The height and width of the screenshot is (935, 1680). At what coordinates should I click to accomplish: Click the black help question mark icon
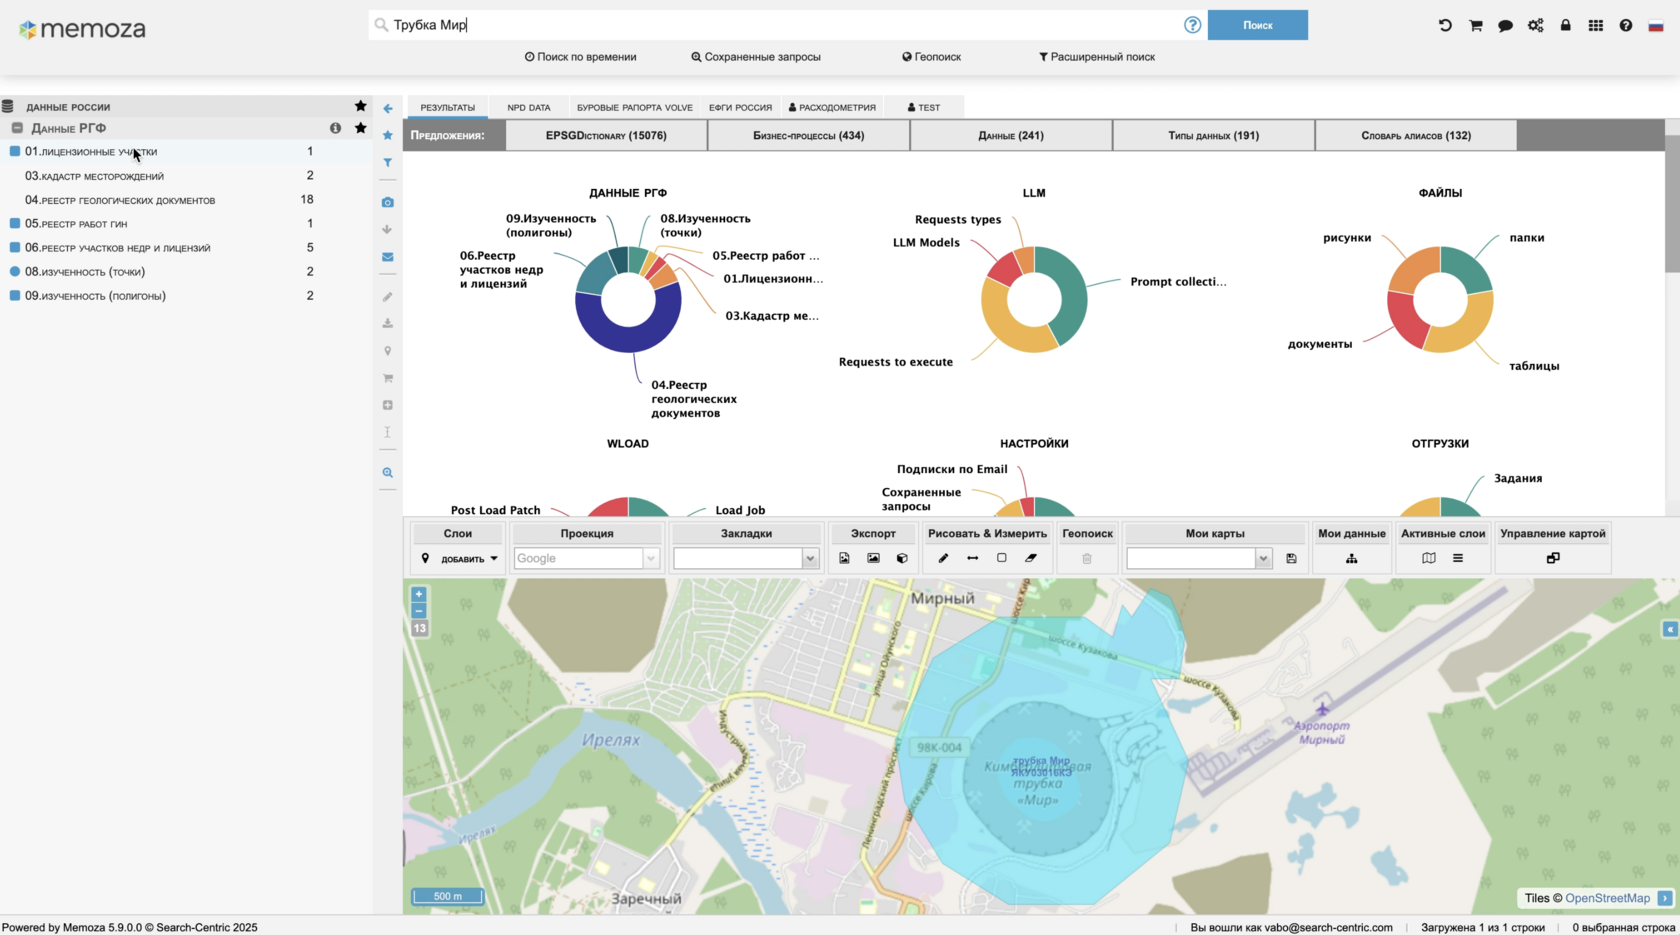(1626, 25)
